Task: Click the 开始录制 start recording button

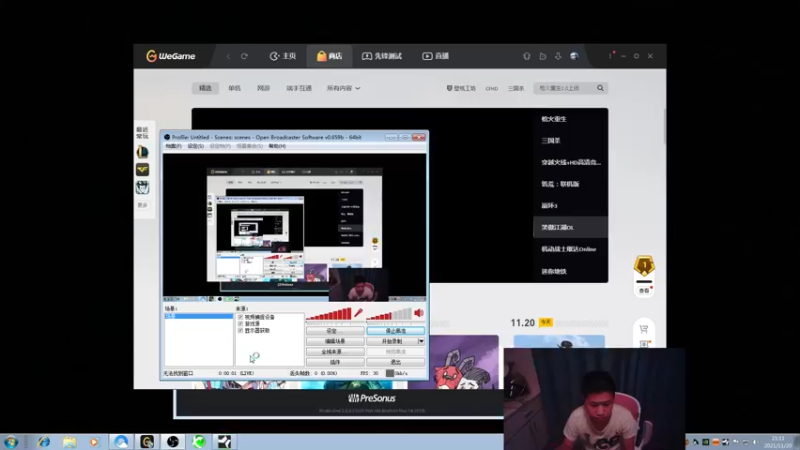Action: pyautogui.click(x=392, y=341)
